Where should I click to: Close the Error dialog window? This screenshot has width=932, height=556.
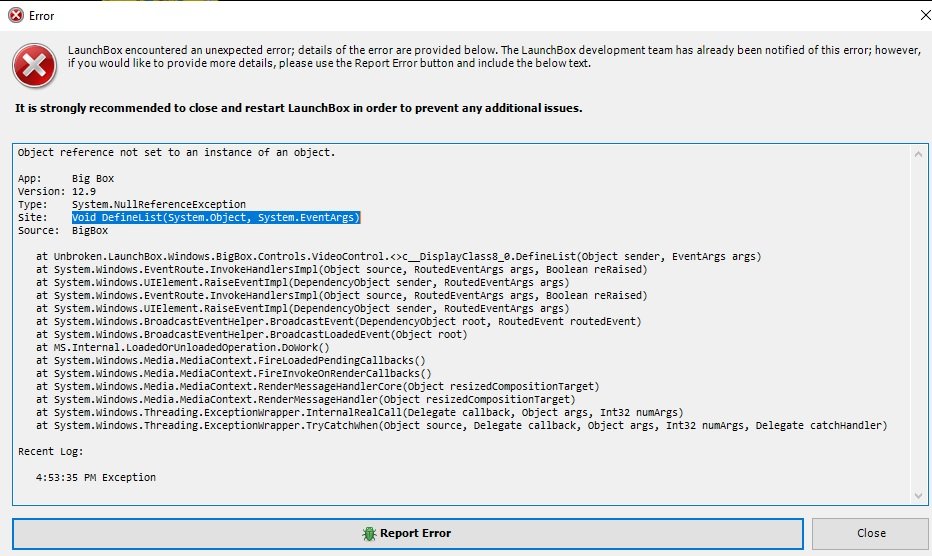click(x=925, y=15)
